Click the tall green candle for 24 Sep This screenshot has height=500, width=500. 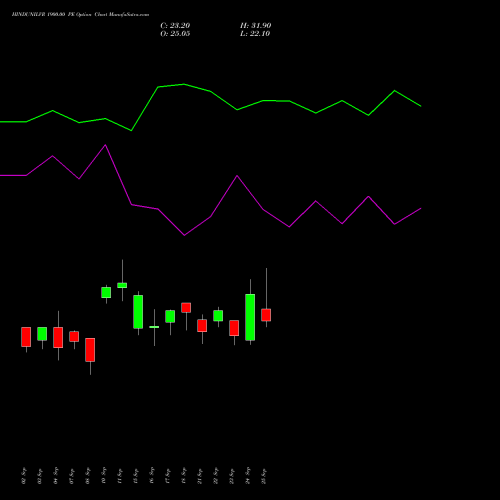click(x=250, y=317)
